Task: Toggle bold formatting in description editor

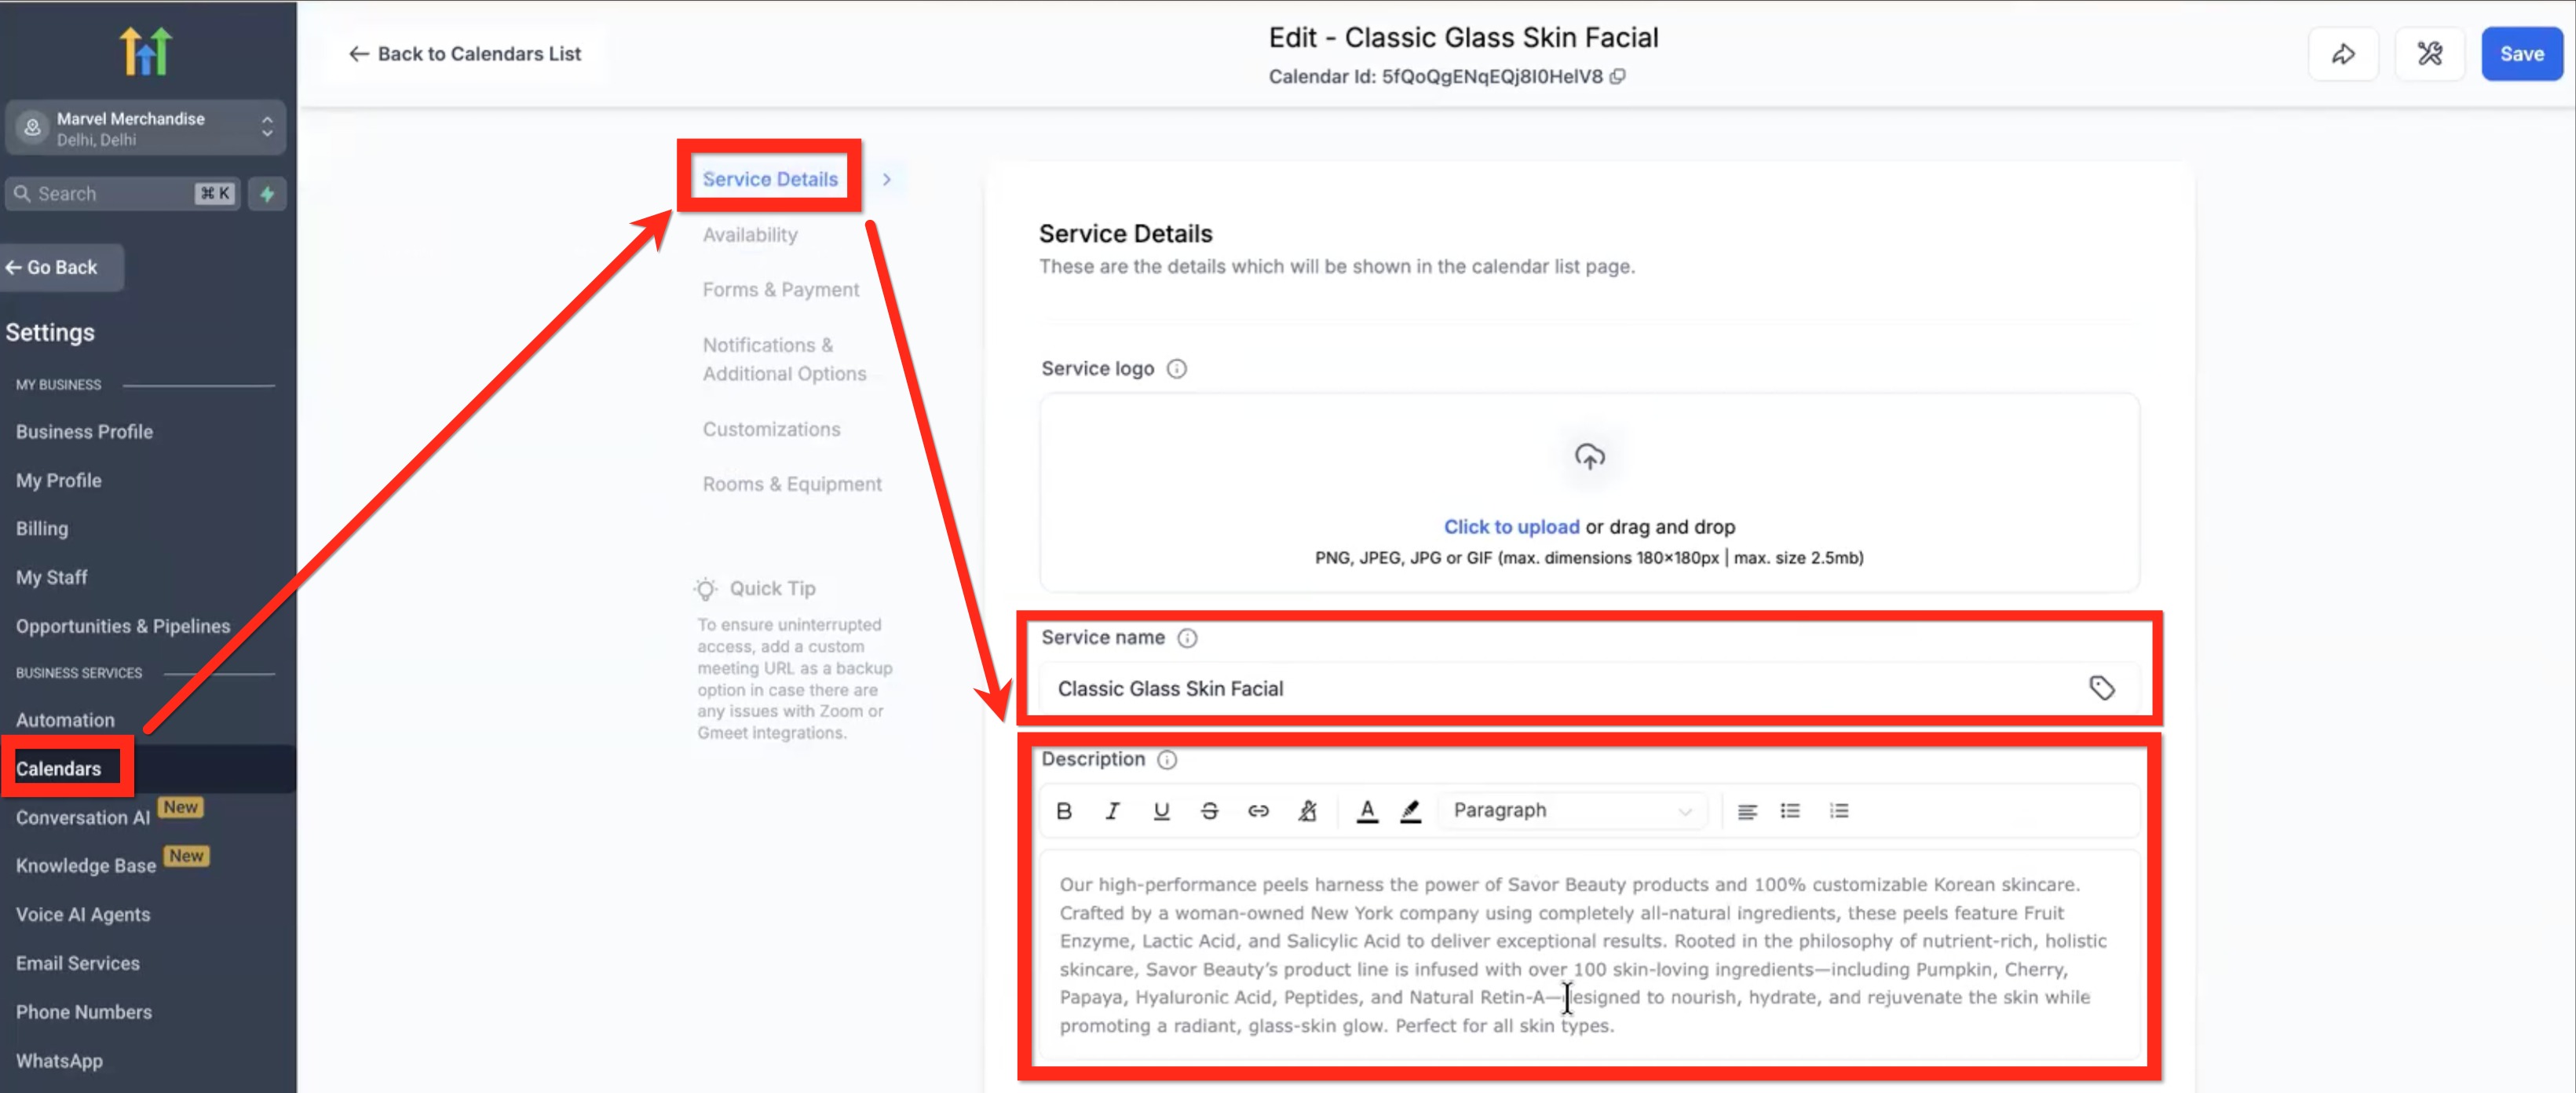Action: point(1064,811)
